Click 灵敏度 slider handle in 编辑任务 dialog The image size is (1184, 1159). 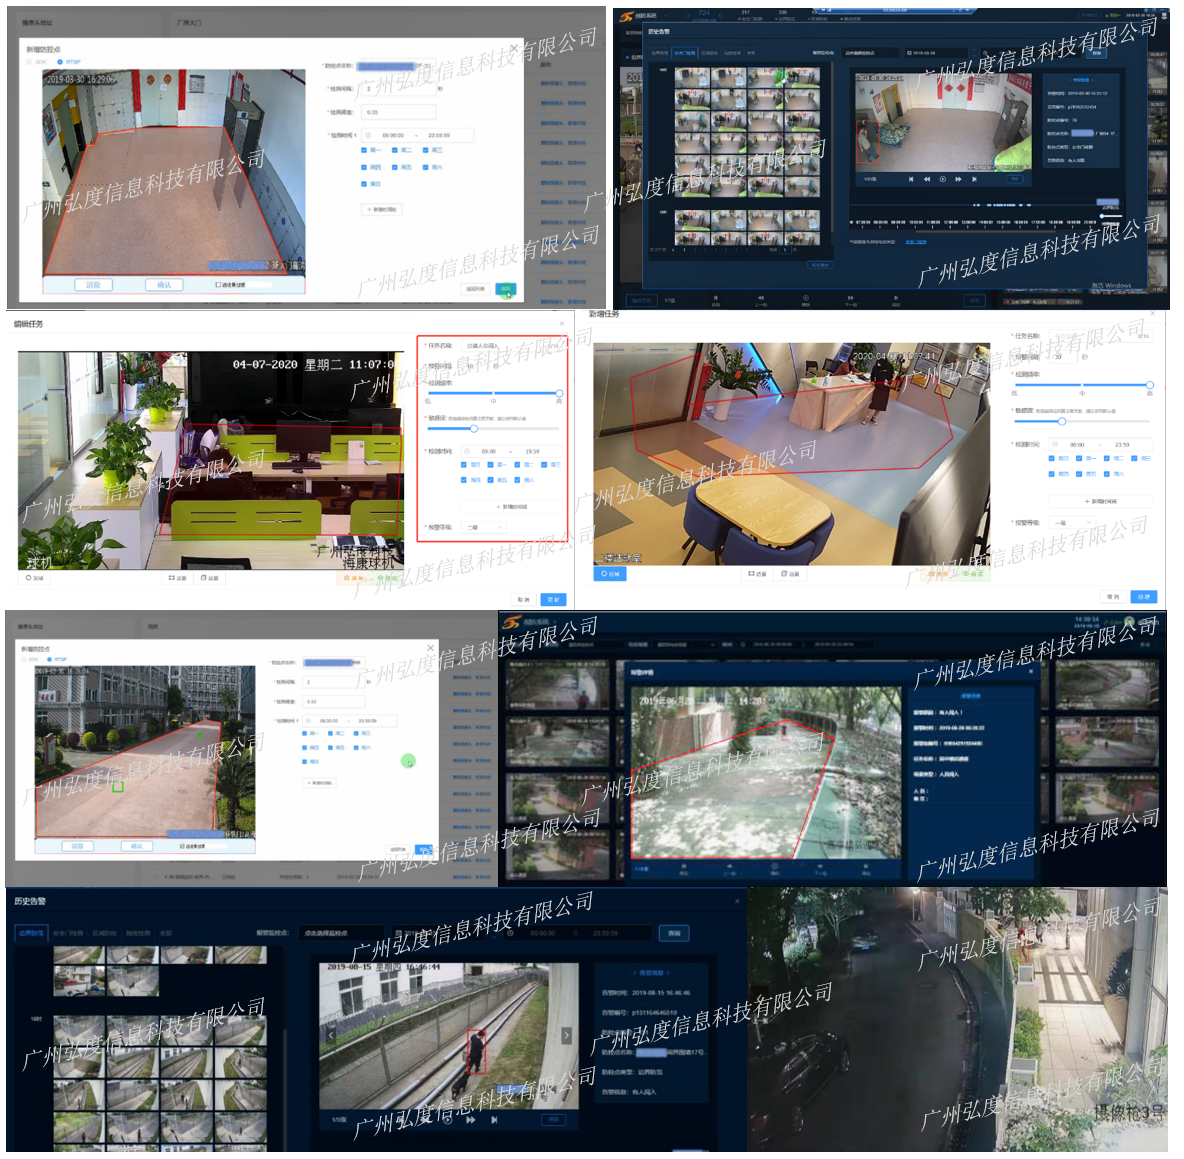point(474,428)
